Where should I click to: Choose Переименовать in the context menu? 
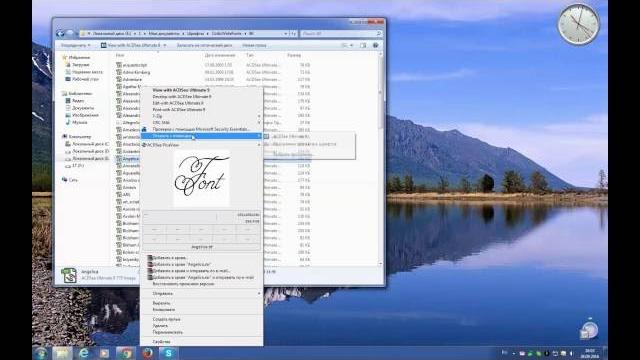[x=201, y=333]
